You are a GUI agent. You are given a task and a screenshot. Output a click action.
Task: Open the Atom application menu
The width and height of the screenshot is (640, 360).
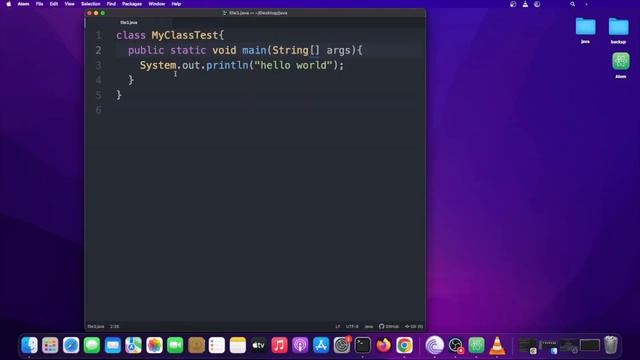pyautogui.click(x=23, y=4)
